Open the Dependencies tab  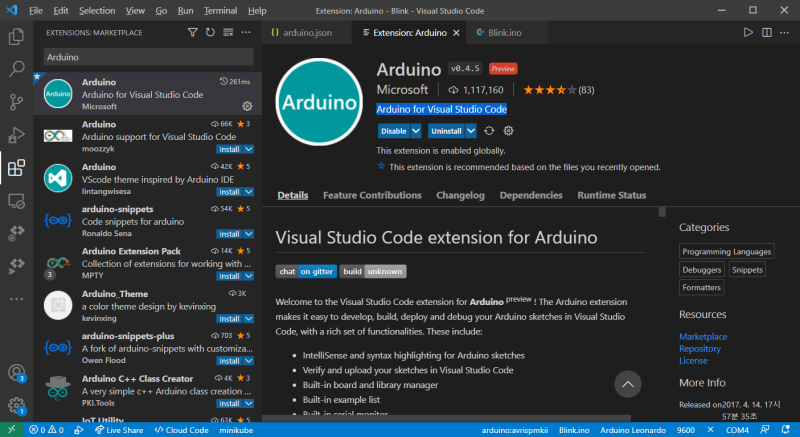point(531,195)
